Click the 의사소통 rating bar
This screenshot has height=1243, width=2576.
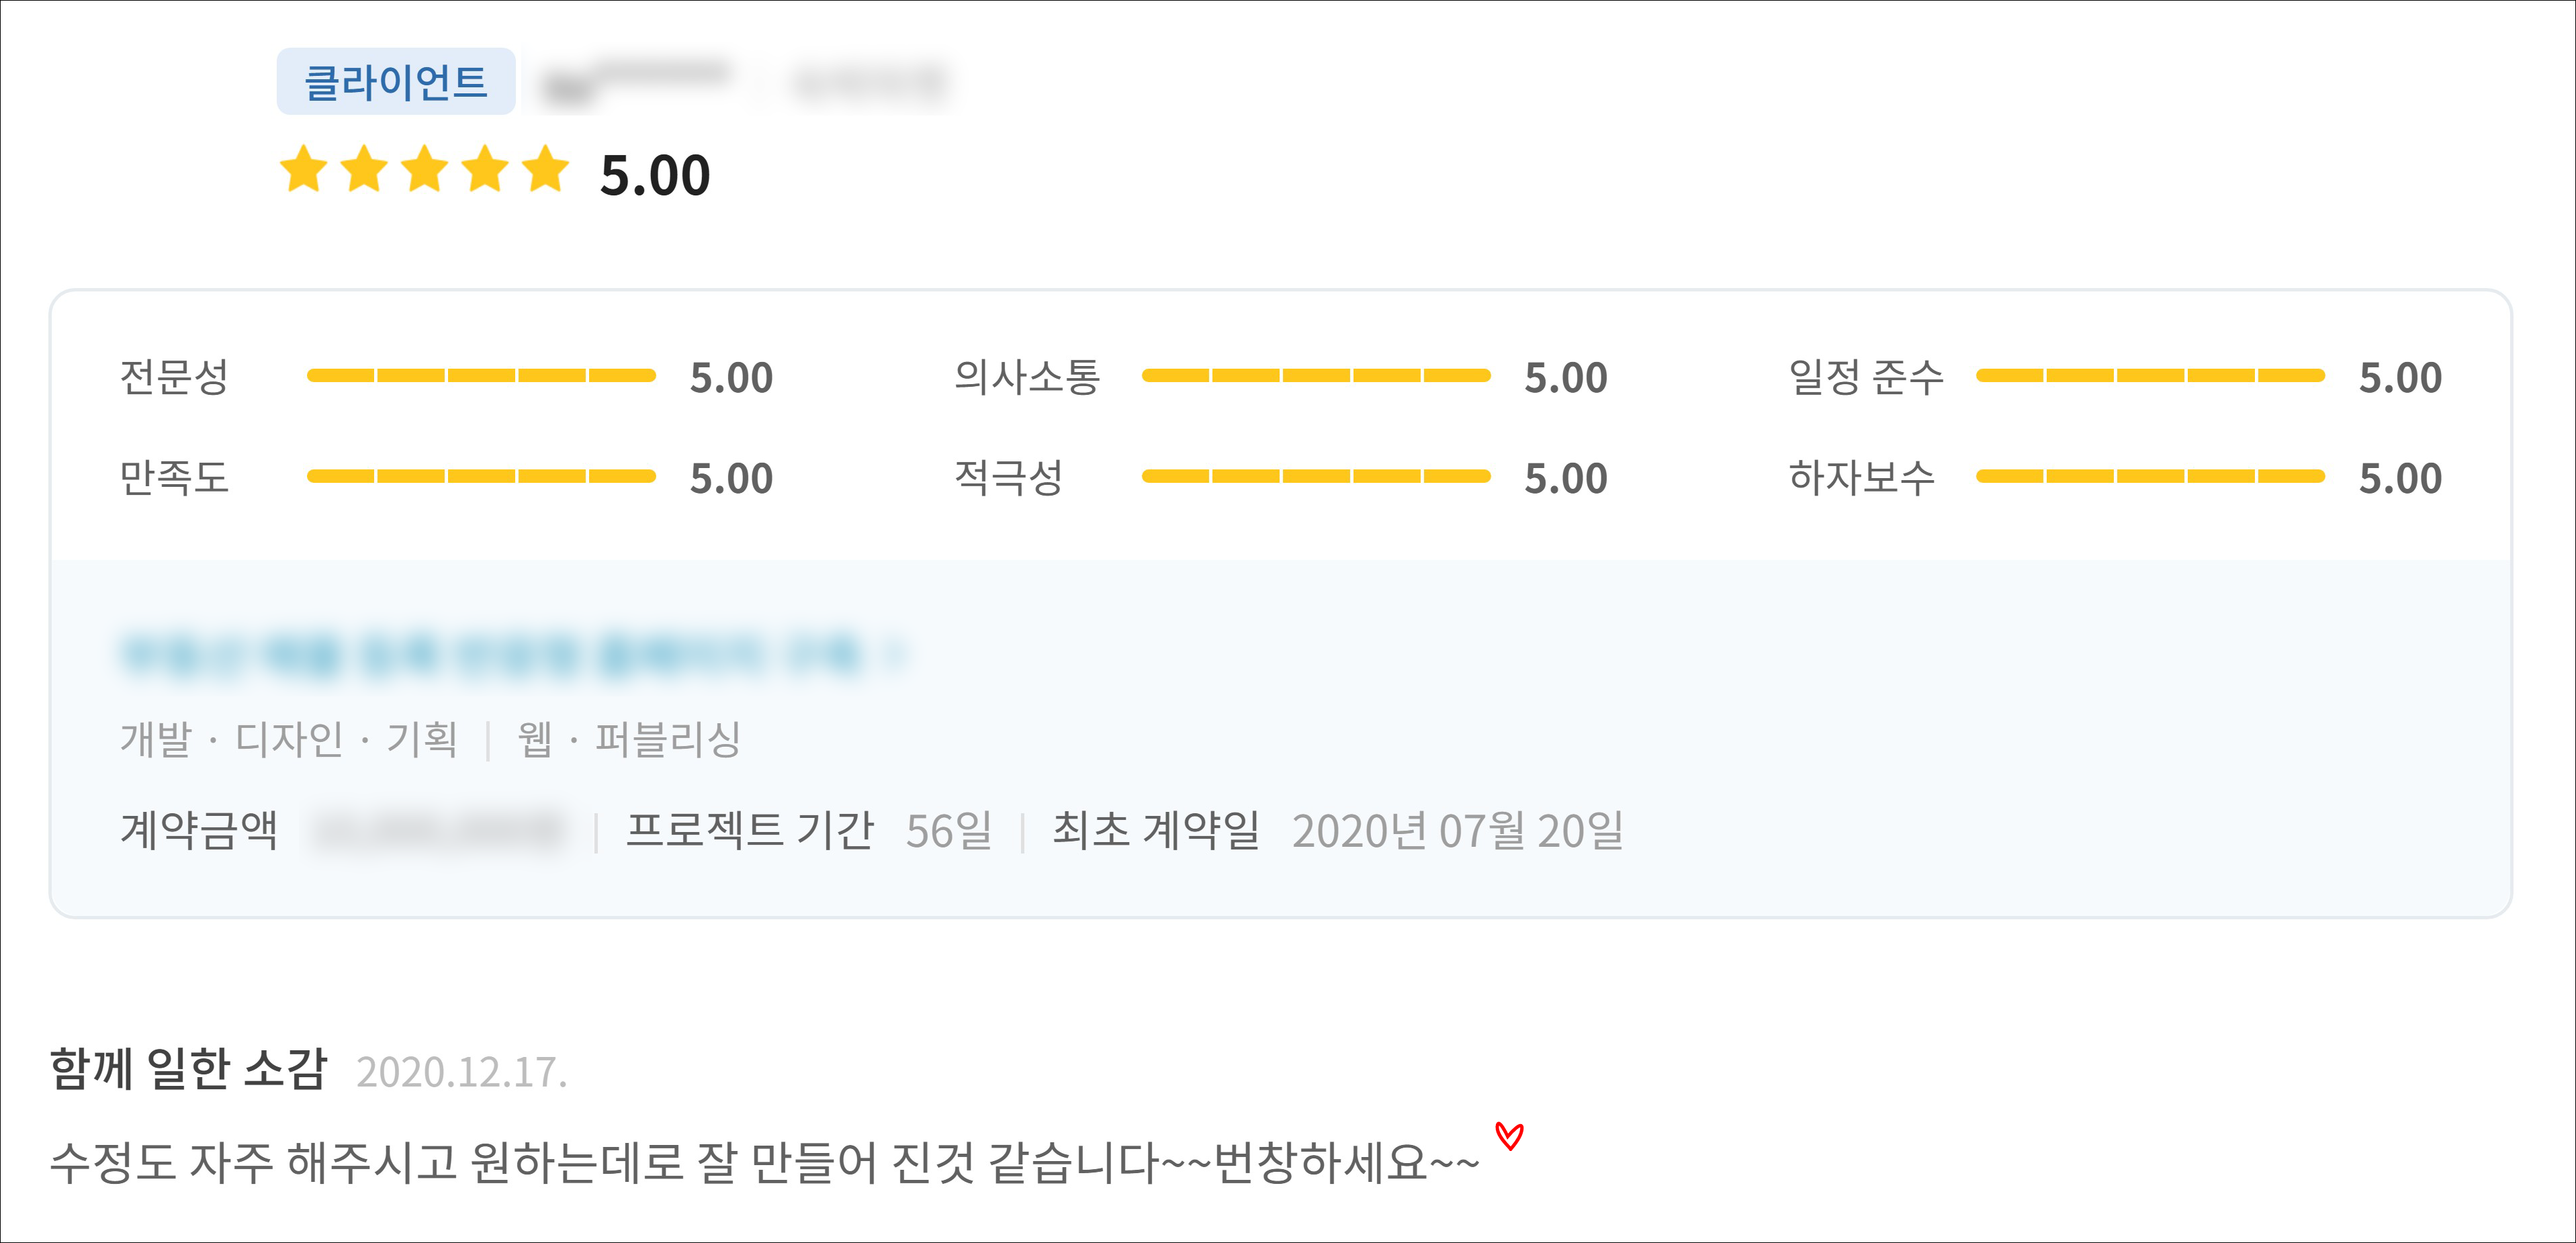(x=1315, y=376)
